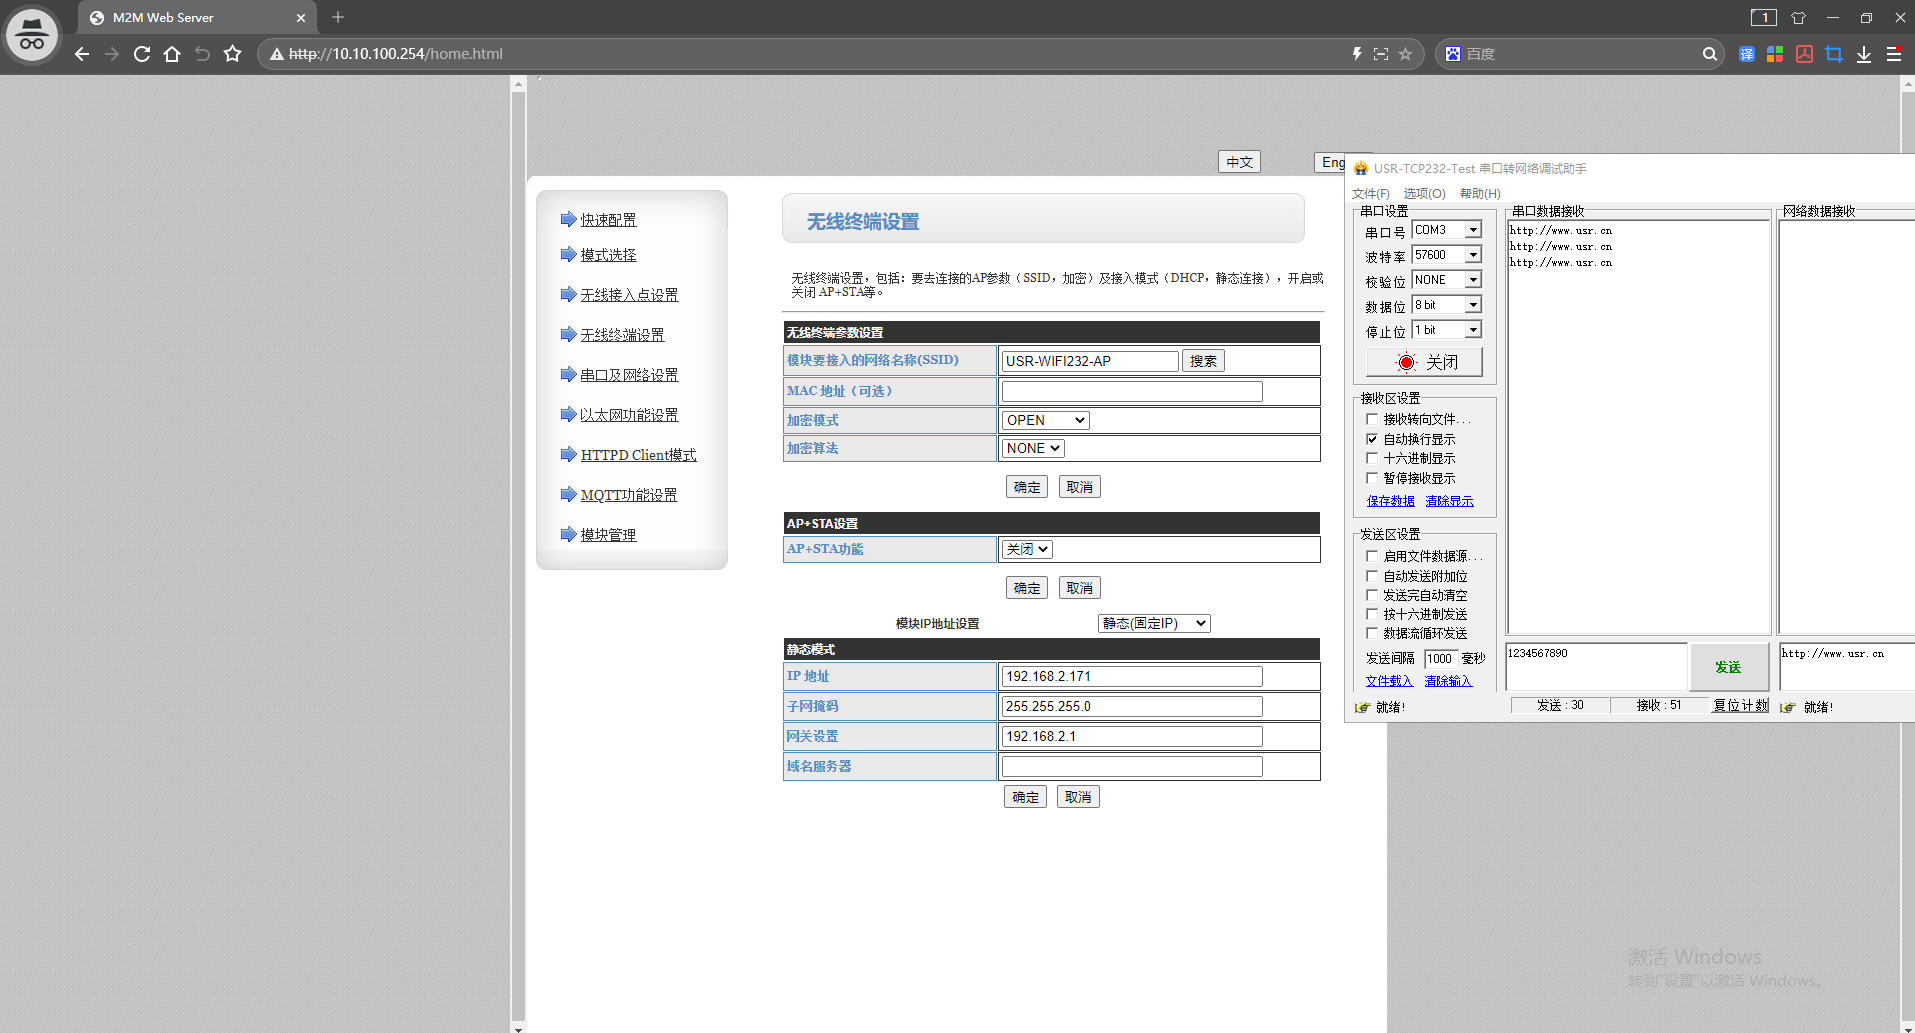1915x1033 pixels.
Task: Open the 加密模式 OPEN dropdown
Action: pos(1045,420)
